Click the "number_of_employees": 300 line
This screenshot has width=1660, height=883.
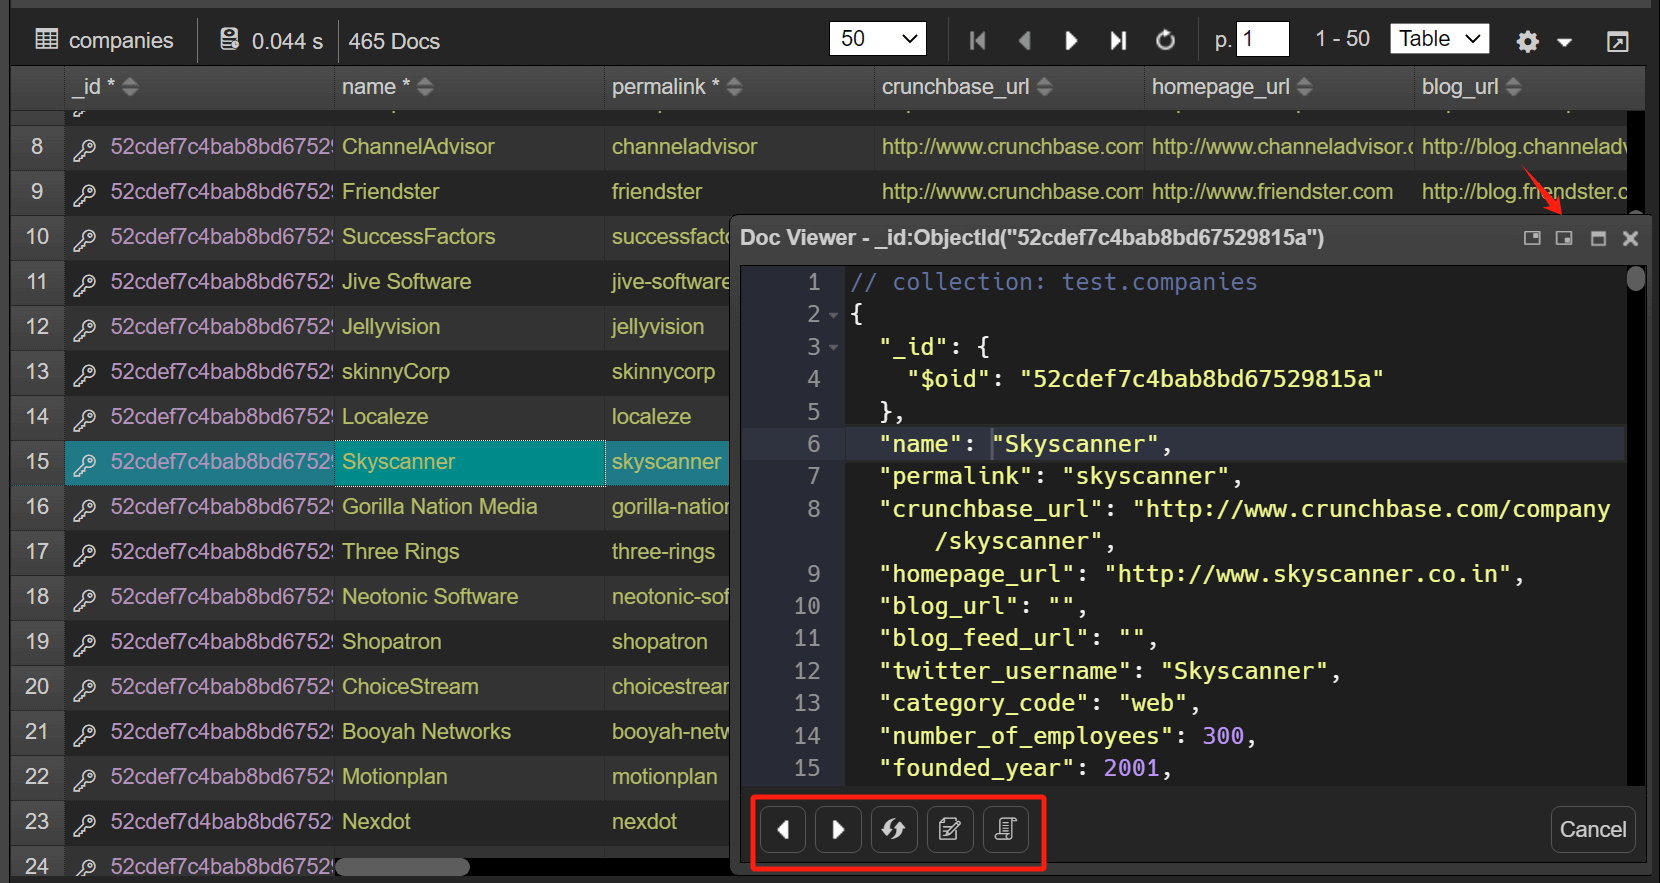pyautogui.click(x=1067, y=736)
